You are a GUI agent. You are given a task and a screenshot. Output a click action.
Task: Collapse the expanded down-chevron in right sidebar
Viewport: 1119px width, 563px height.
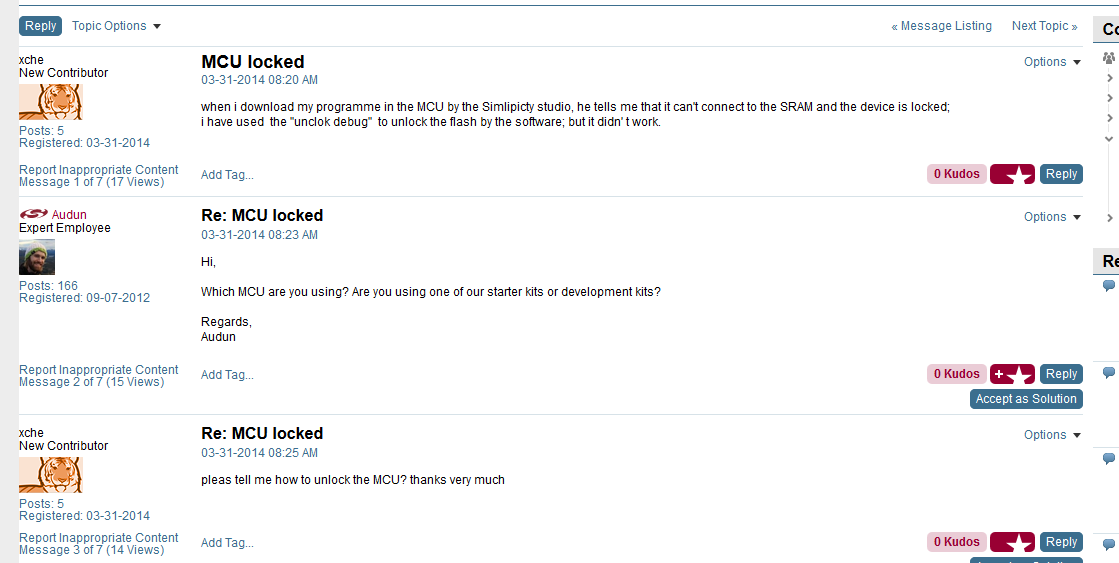[1109, 138]
